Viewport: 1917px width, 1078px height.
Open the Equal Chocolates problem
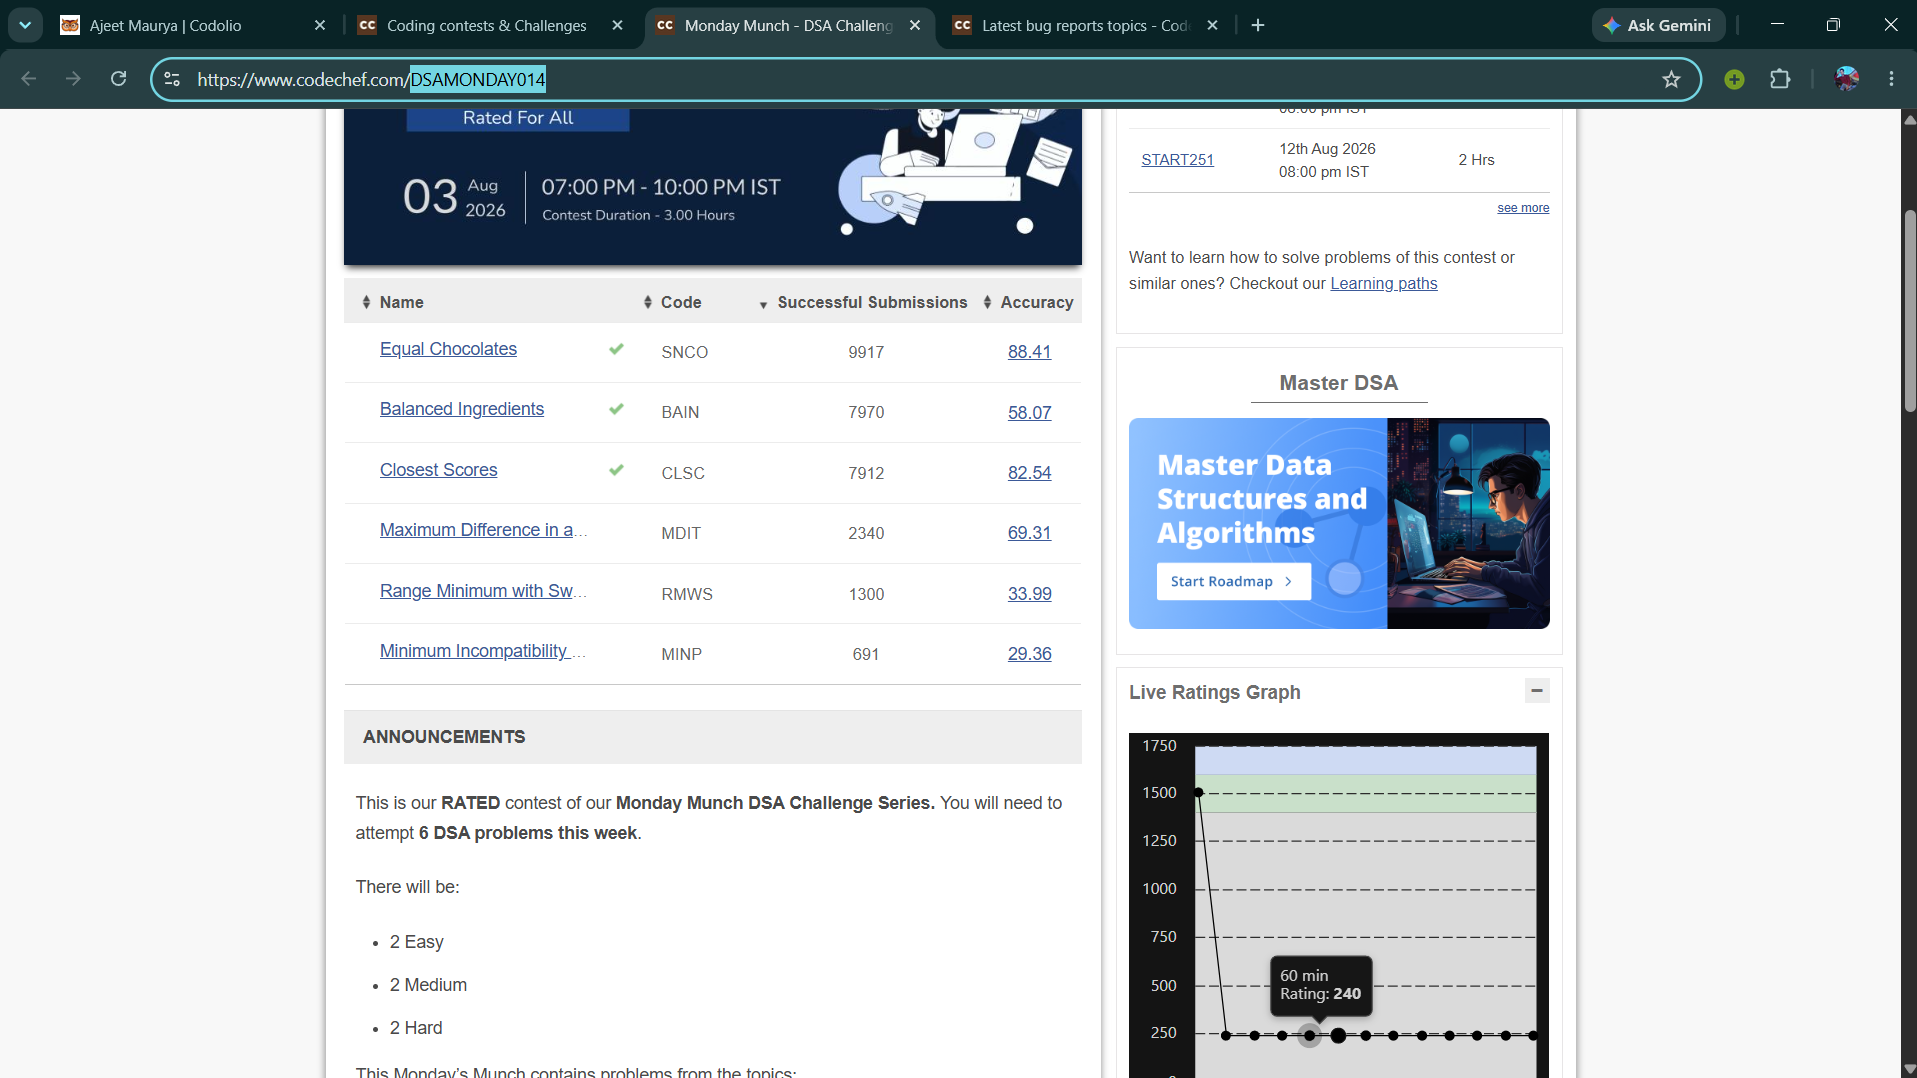click(x=448, y=349)
